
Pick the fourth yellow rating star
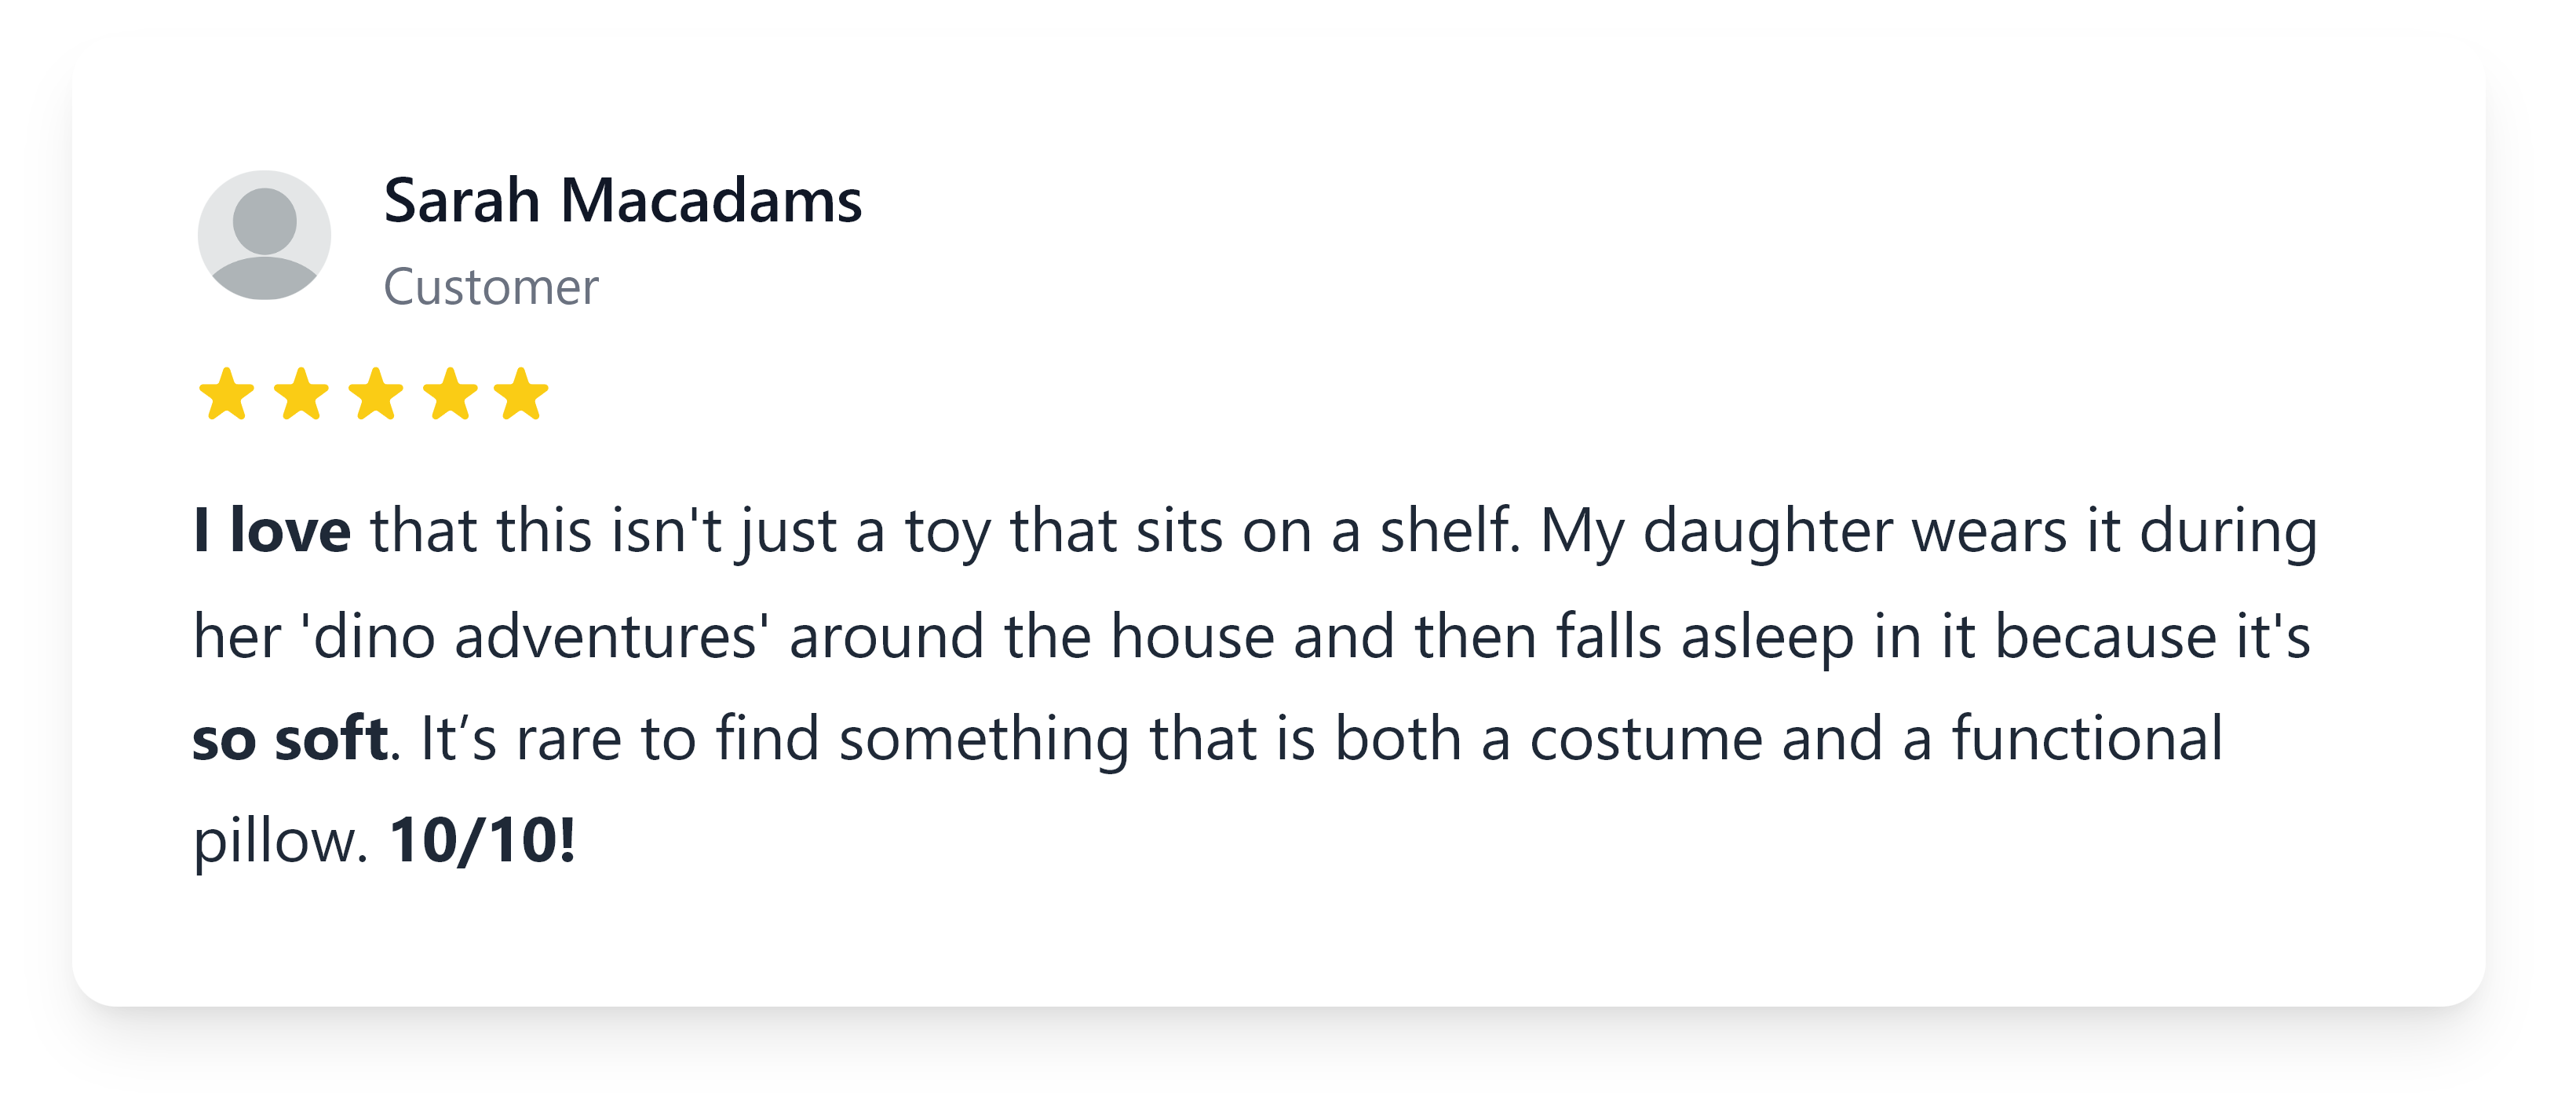tap(450, 394)
